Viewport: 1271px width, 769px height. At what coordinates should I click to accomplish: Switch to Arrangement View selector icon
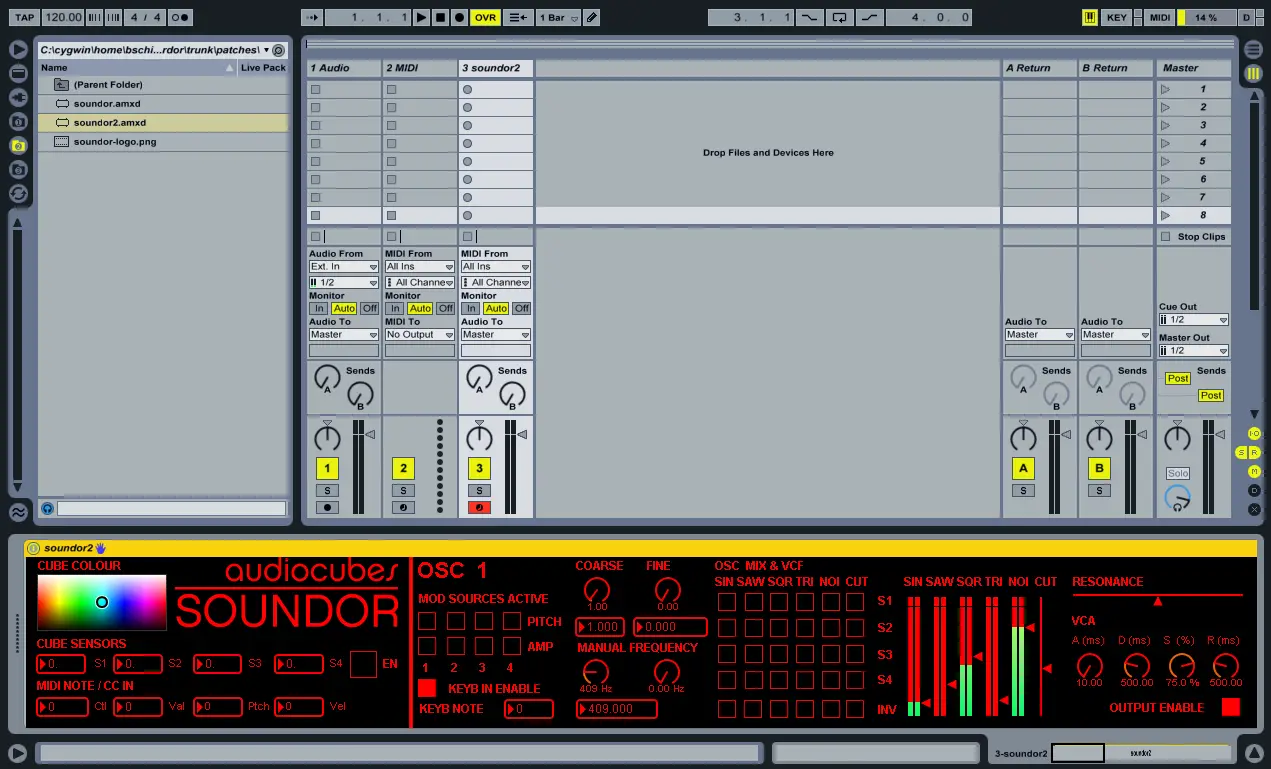(x=1253, y=49)
